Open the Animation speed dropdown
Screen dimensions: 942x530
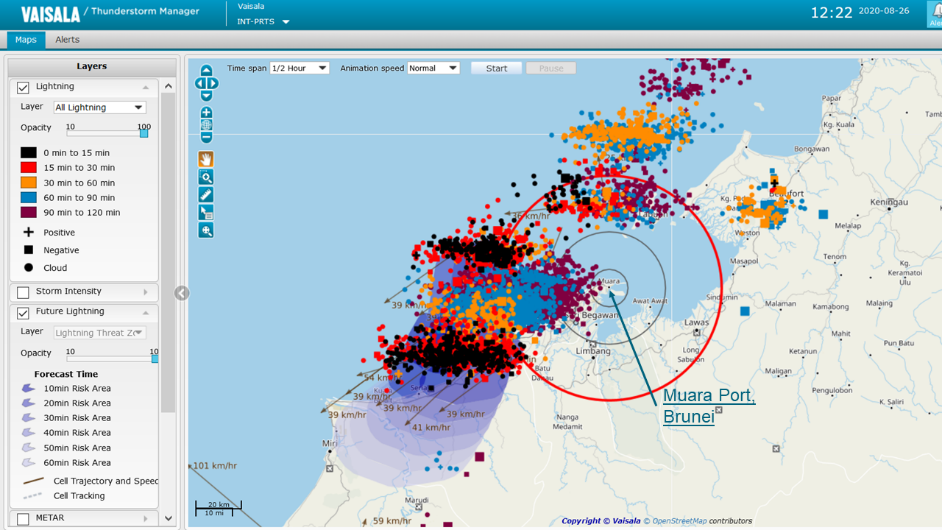[433, 68]
